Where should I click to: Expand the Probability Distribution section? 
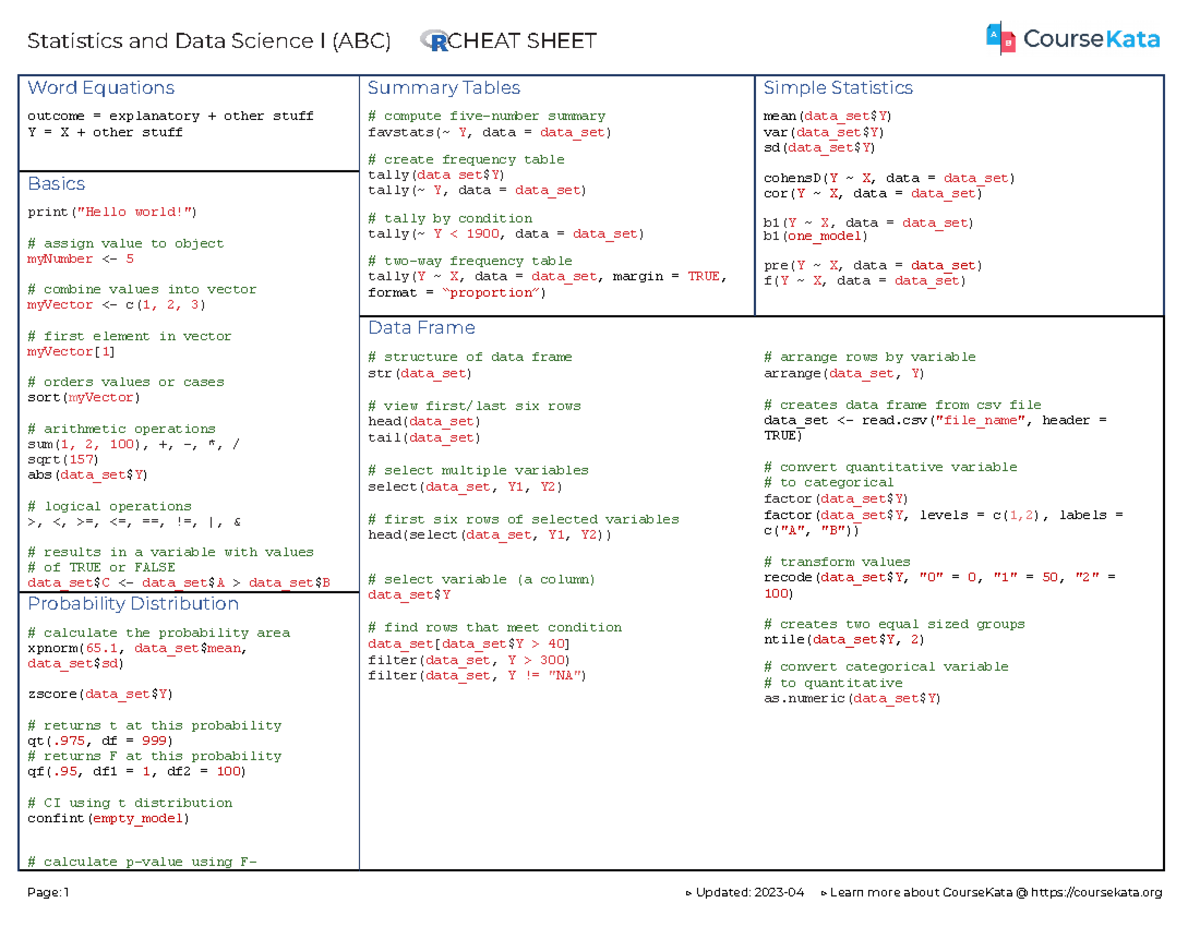[x=133, y=604]
